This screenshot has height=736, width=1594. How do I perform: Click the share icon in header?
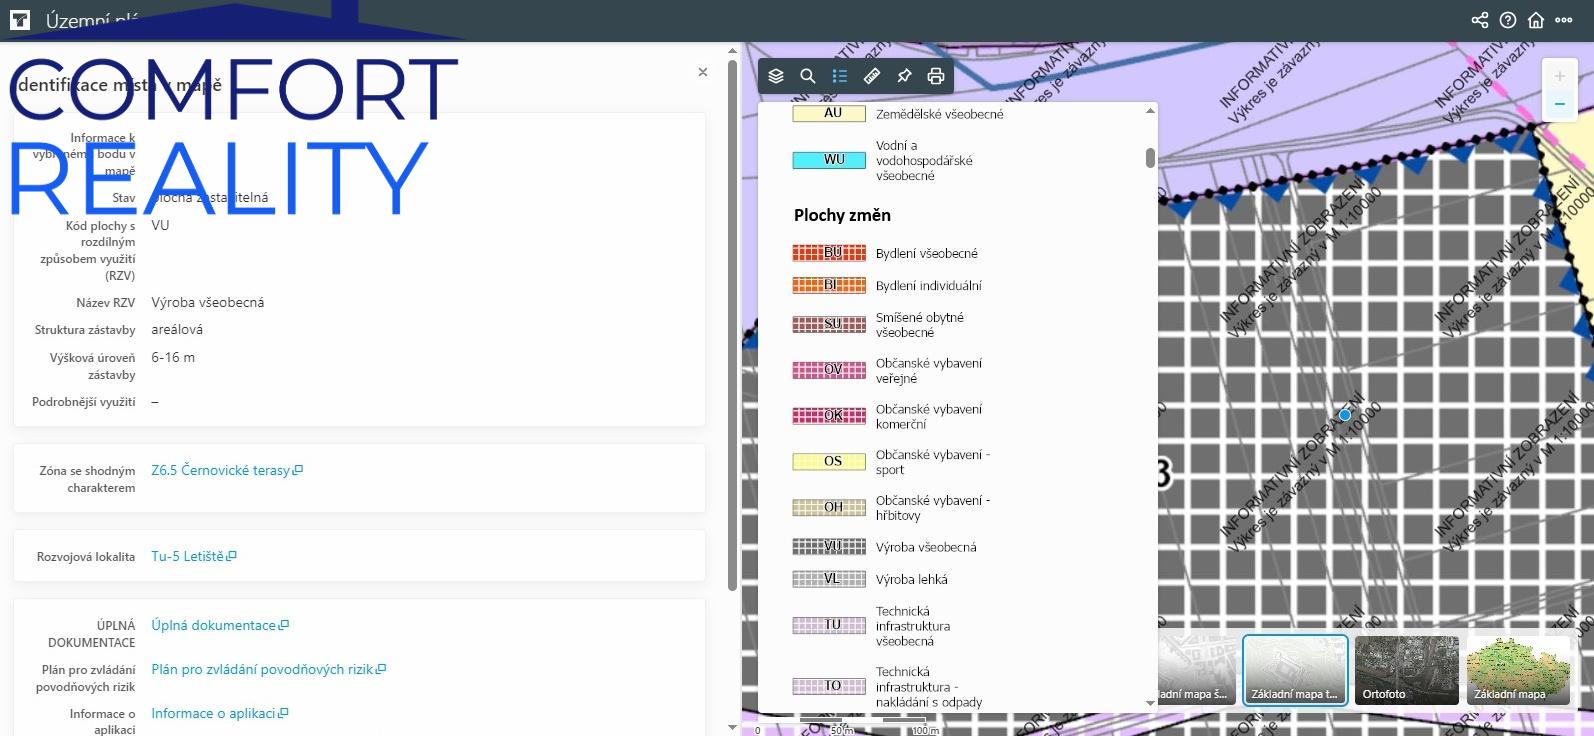(1480, 20)
